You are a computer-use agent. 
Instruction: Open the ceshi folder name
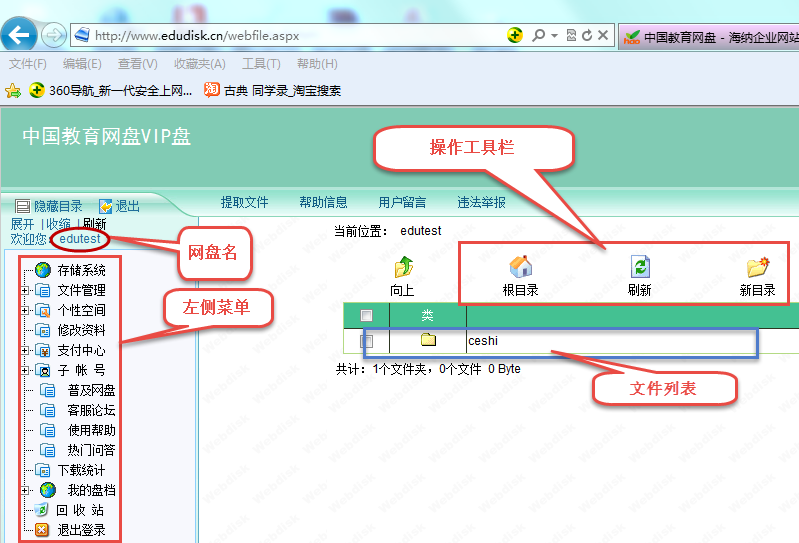[x=483, y=340]
